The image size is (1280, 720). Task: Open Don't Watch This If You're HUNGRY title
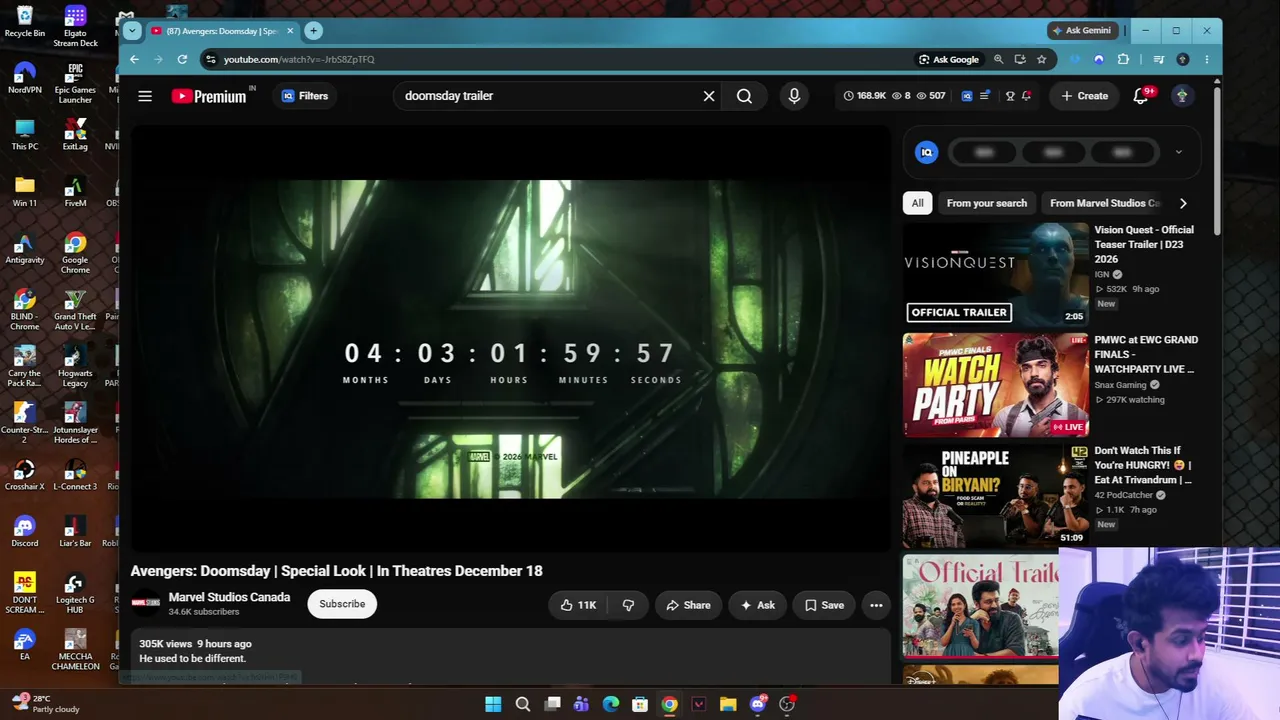tap(1143, 465)
